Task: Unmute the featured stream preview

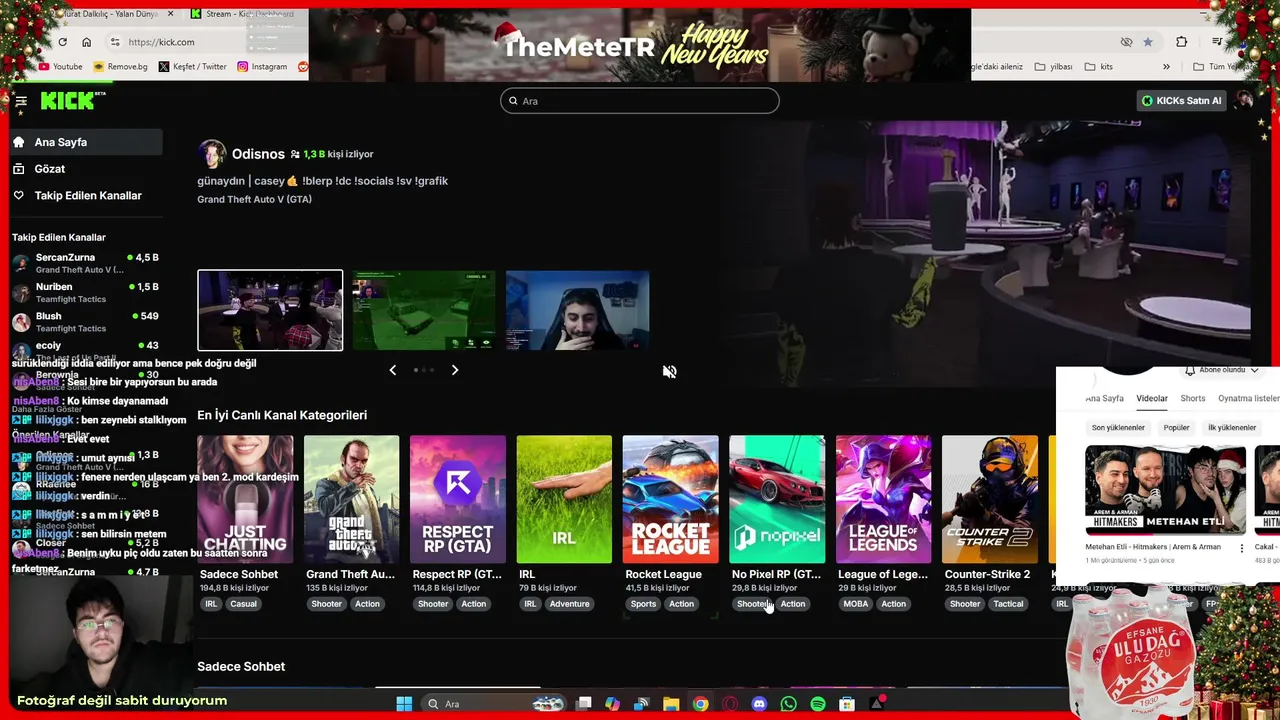Action: tap(669, 371)
